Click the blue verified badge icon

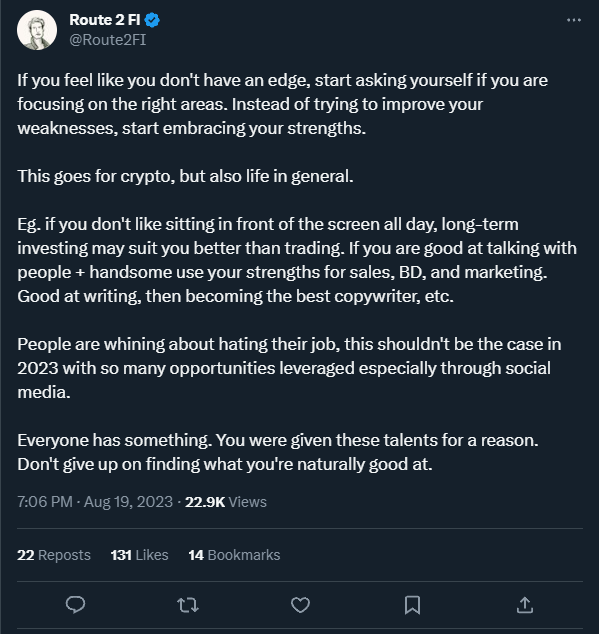tap(152, 20)
